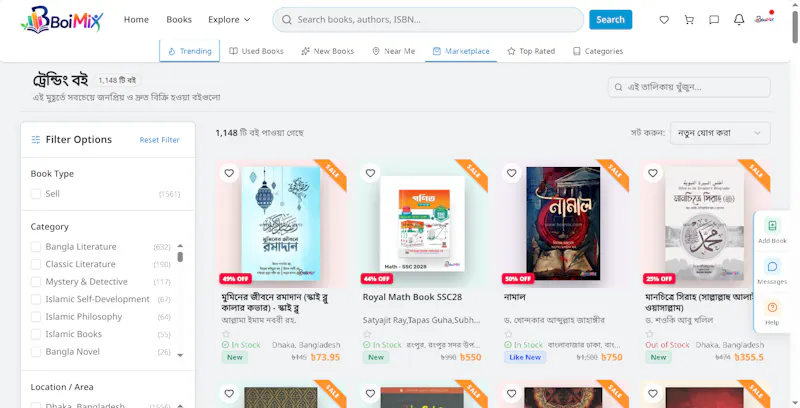The width and height of the screenshot is (800, 408).
Task: Click rating star under Royal Math Book
Action: [367, 334]
